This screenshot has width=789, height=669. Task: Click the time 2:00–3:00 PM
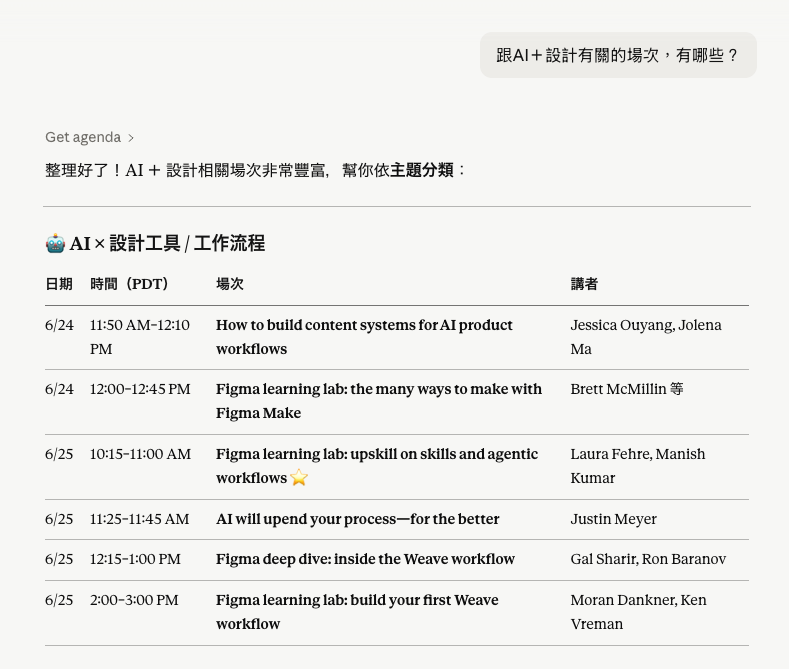pos(134,600)
